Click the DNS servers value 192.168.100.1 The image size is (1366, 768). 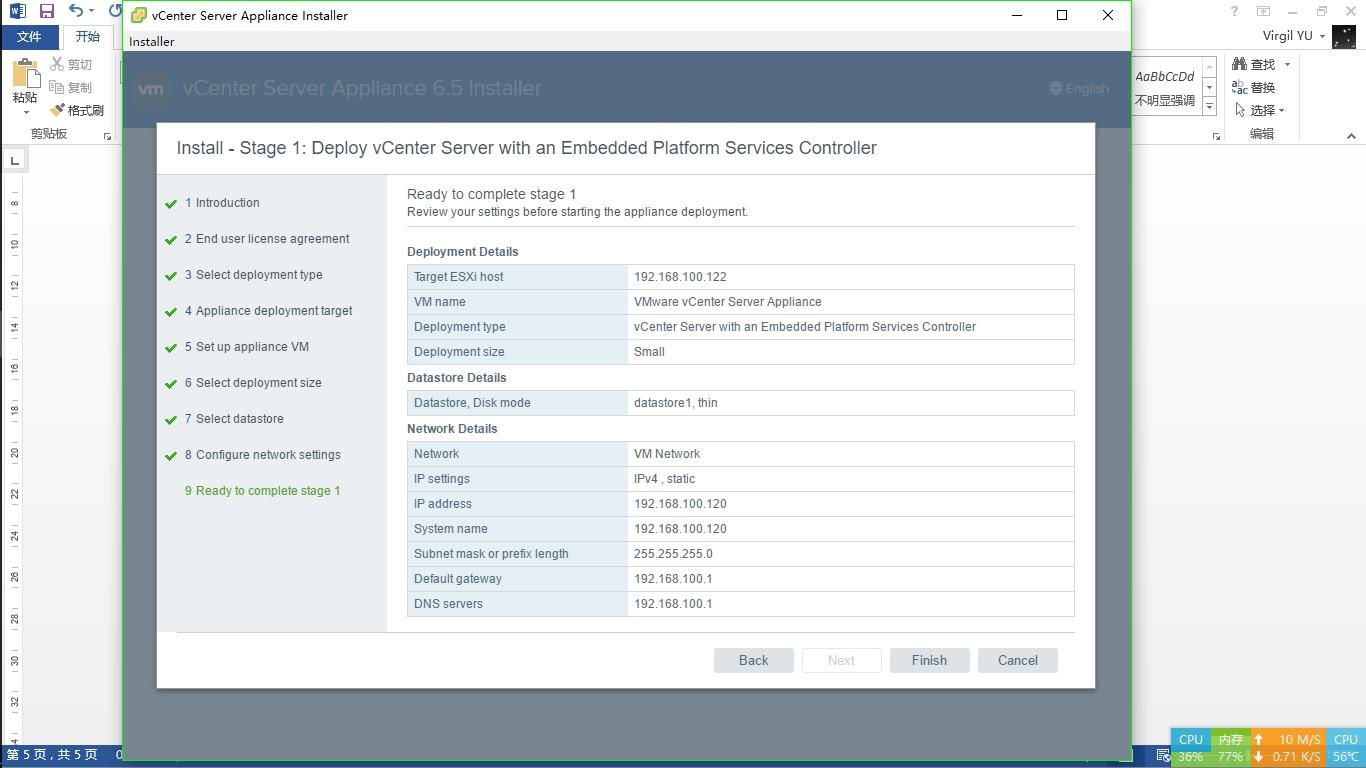(673, 604)
